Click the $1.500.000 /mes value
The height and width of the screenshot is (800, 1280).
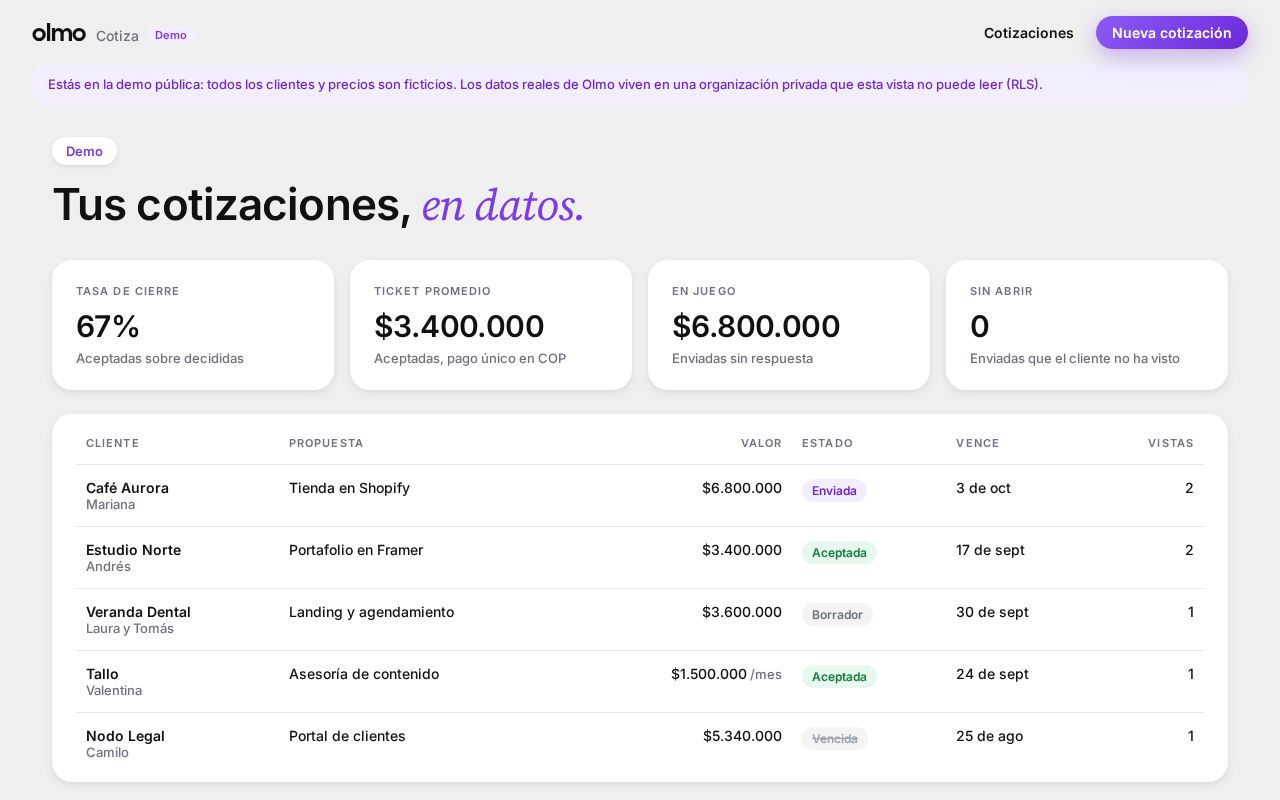pyautogui.click(x=726, y=674)
